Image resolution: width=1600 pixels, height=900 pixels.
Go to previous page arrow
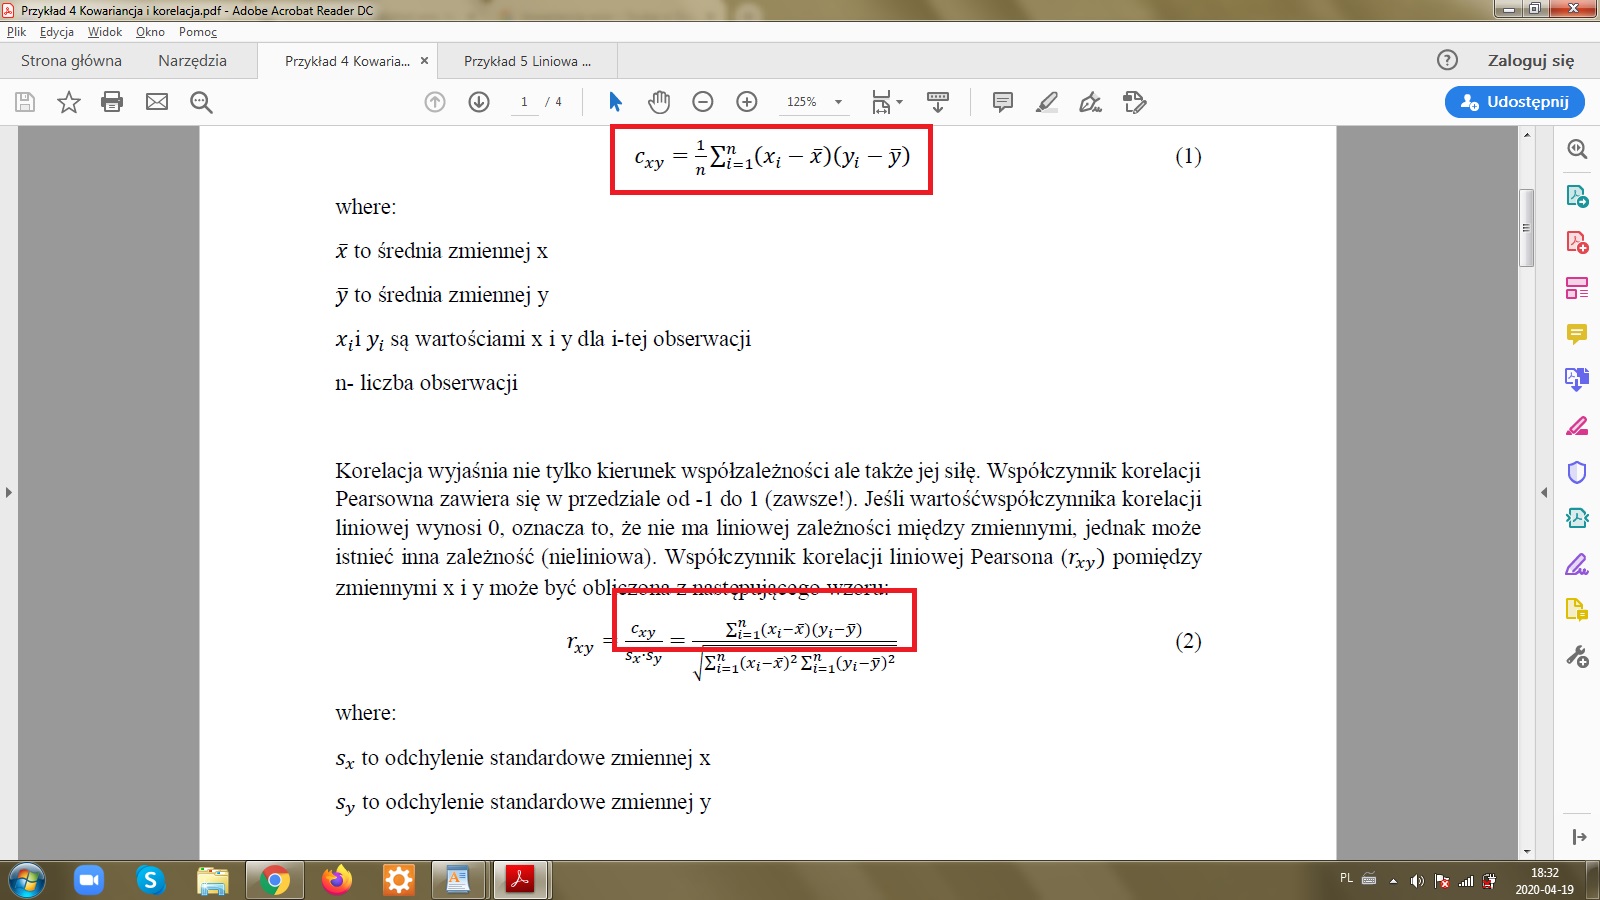pyautogui.click(x=435, y=102)
